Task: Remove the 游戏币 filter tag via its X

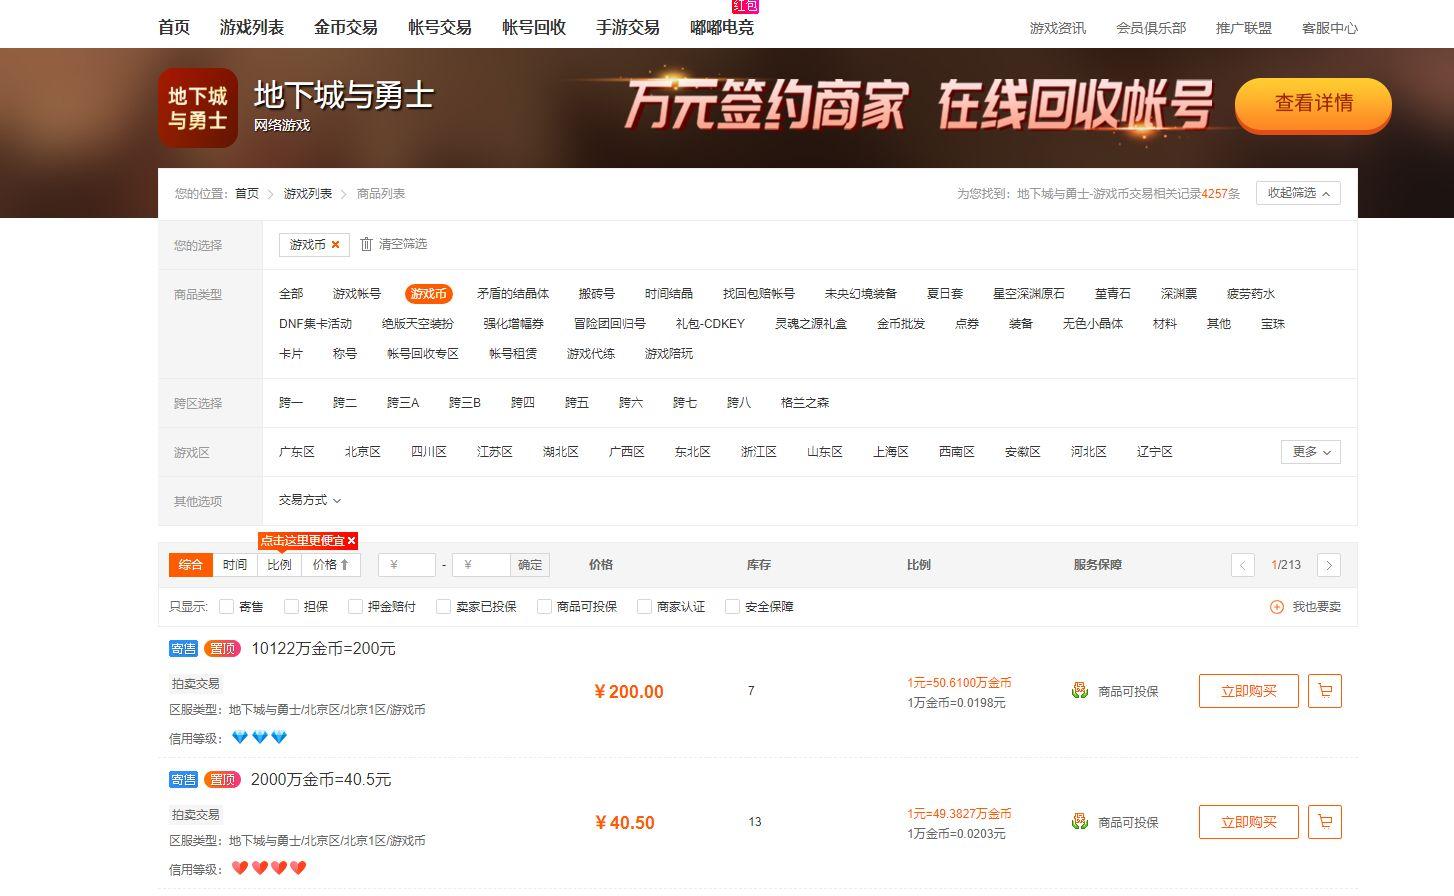Action: pyautogui.click(x=336, y=244)
